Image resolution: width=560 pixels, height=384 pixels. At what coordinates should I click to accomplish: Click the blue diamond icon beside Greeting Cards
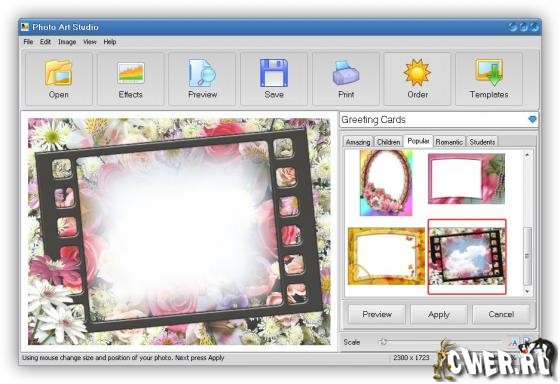pos(532,119)
